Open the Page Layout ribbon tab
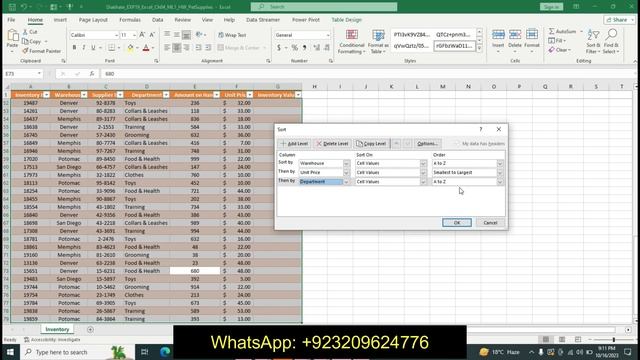640x360 pixels. (x=93, y=20)
